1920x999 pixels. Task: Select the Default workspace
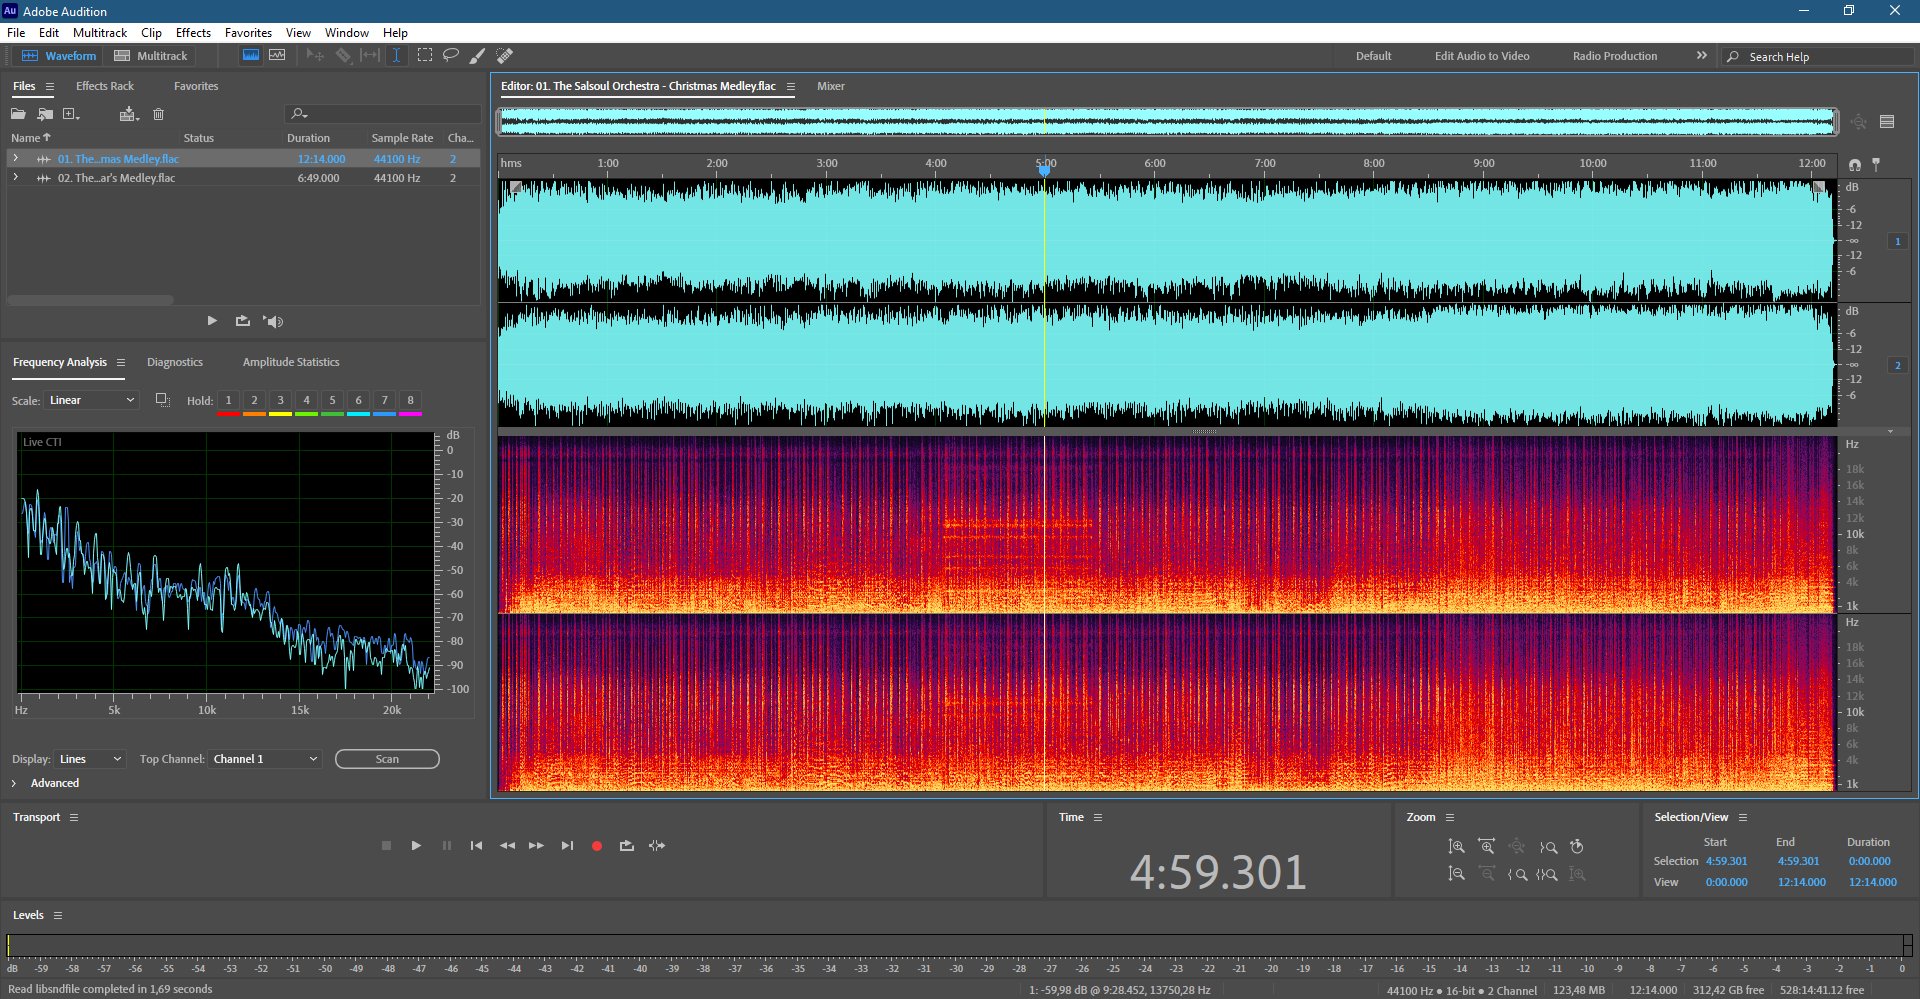point(1373,56)
